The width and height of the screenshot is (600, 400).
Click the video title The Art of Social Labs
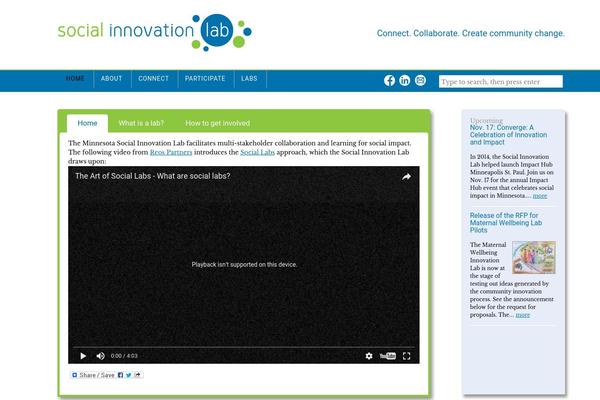[153, 176]
